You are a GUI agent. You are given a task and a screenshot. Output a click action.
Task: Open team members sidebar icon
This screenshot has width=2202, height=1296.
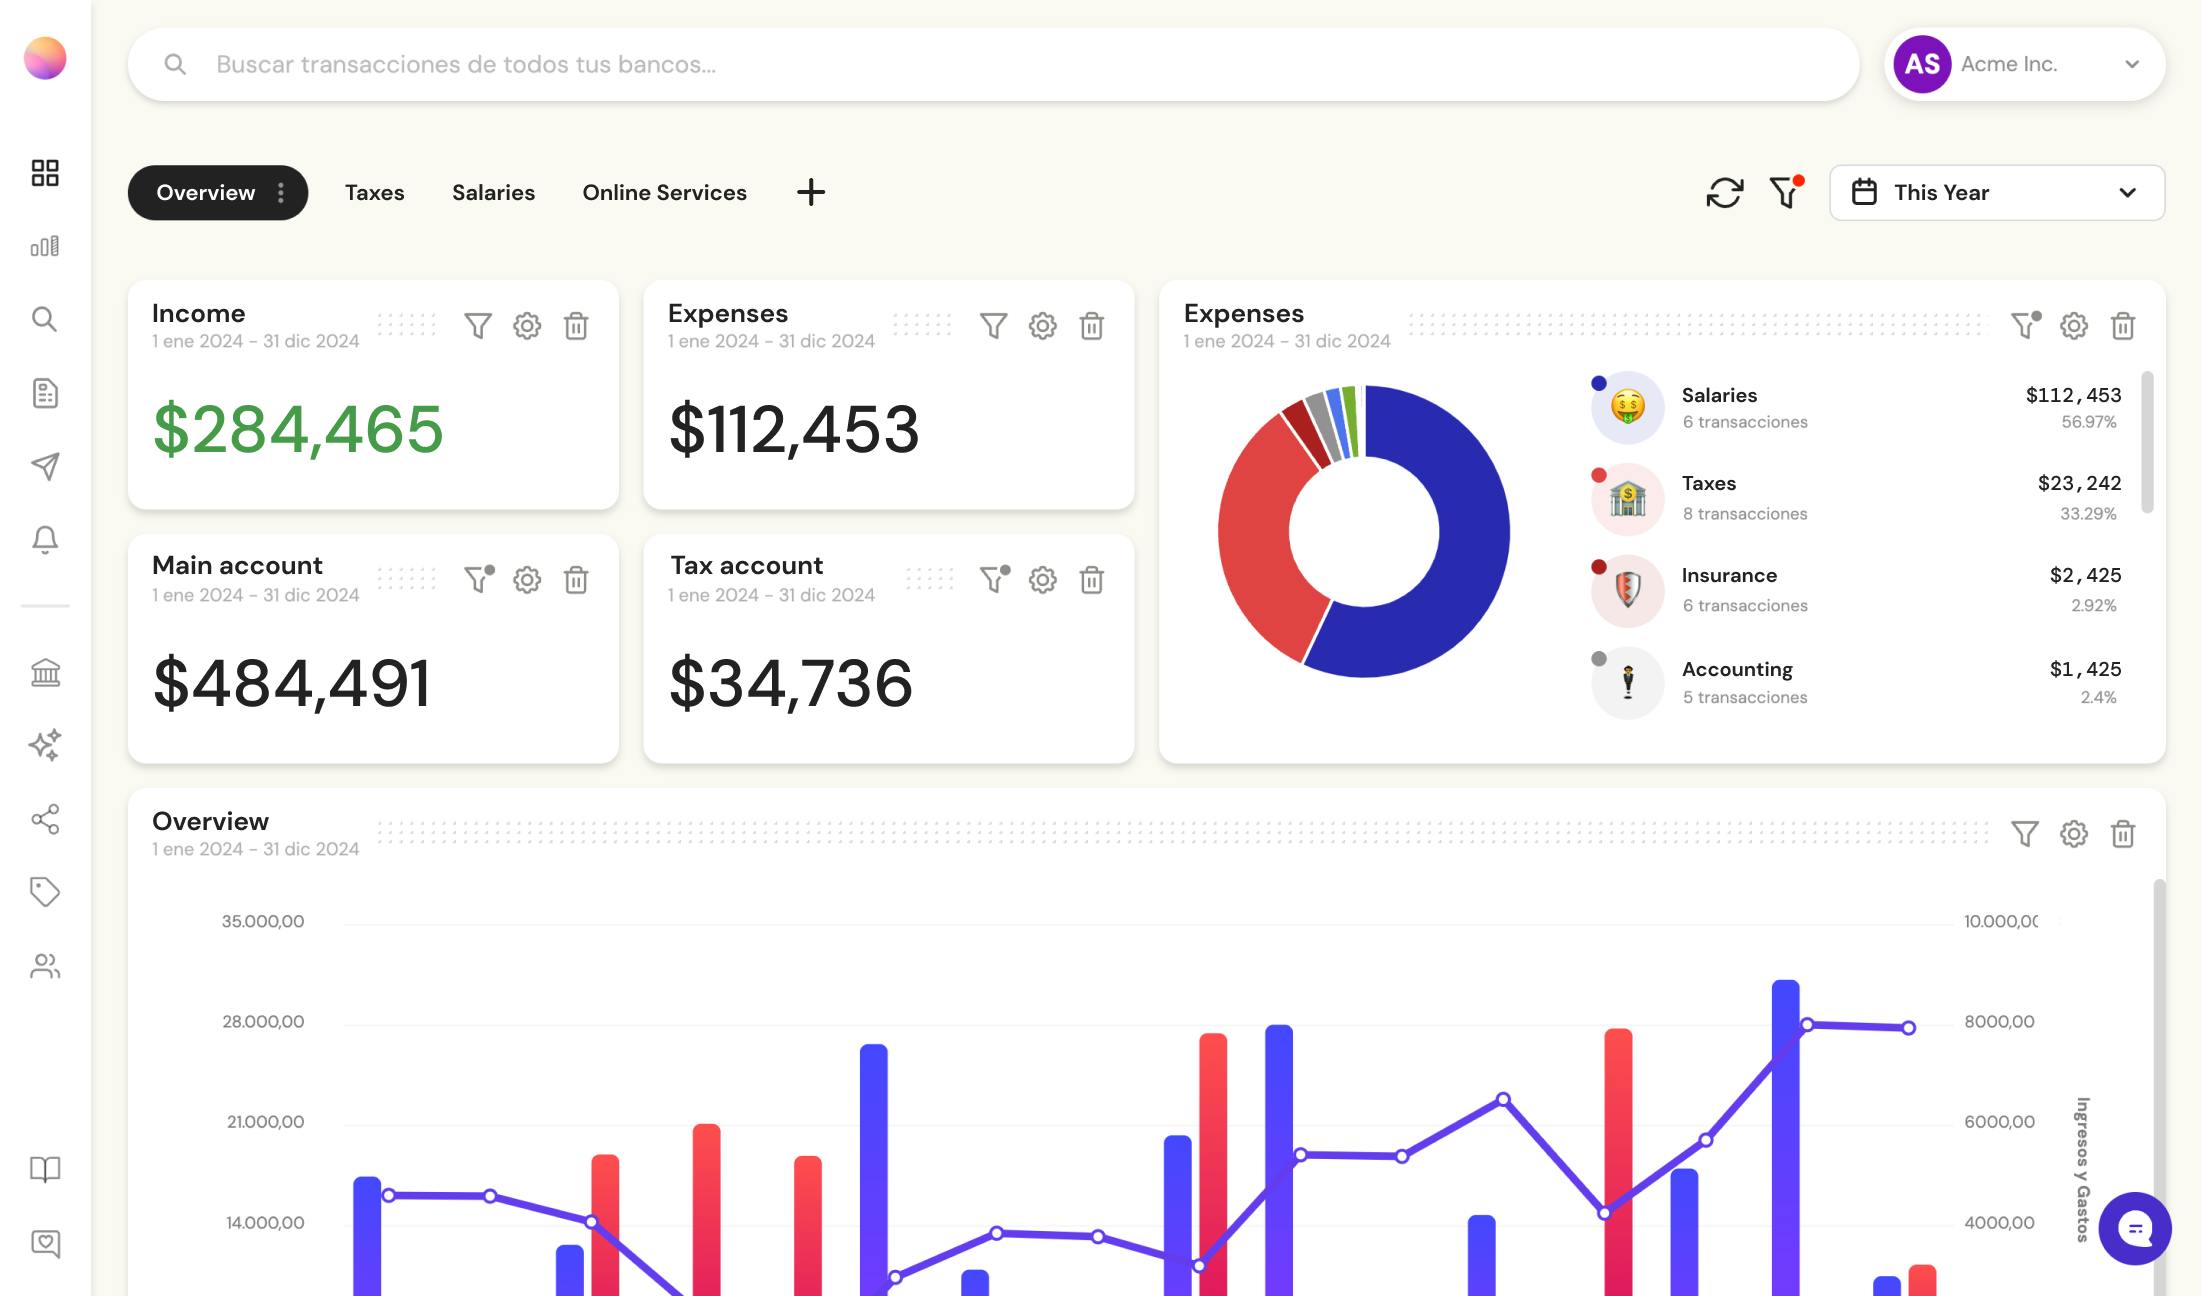(x=45, y=966)
